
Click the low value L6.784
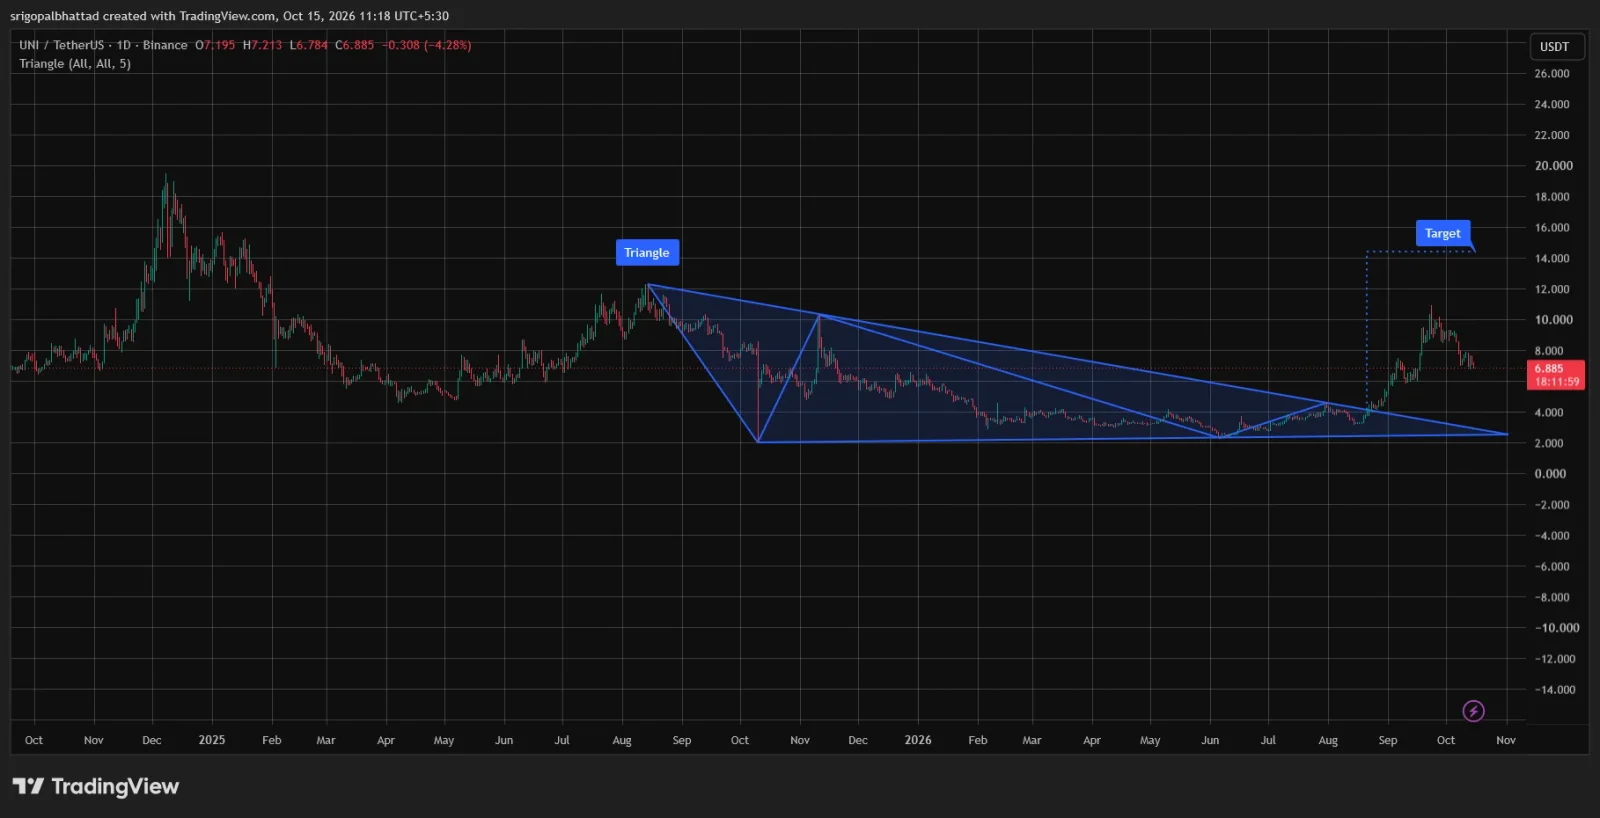click(x=308, y=45)
